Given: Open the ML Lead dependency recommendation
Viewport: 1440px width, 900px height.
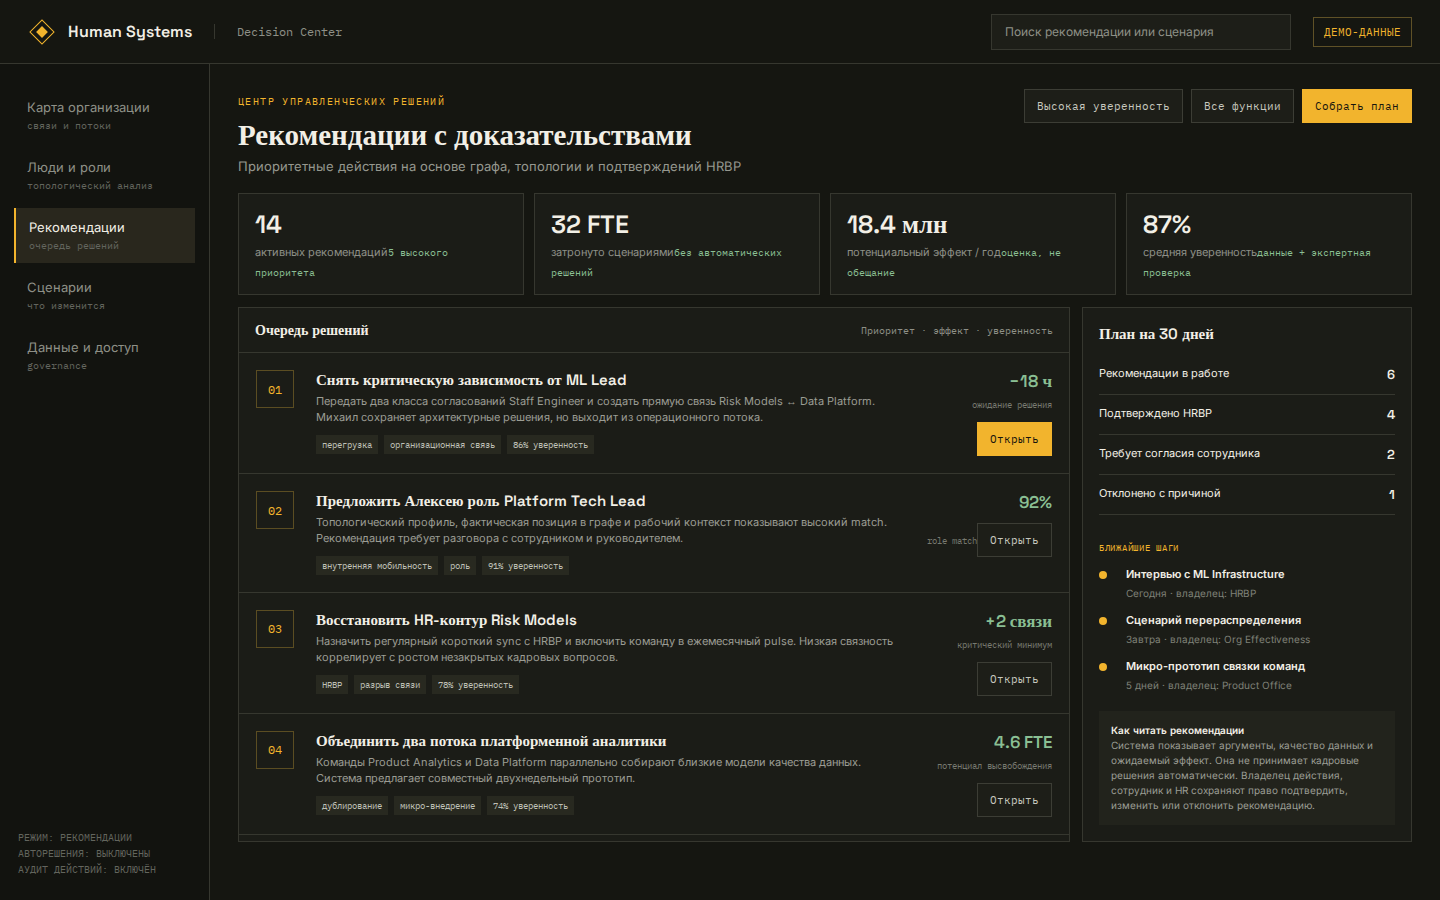Looking at the screenshot, I should (1014, 439).
